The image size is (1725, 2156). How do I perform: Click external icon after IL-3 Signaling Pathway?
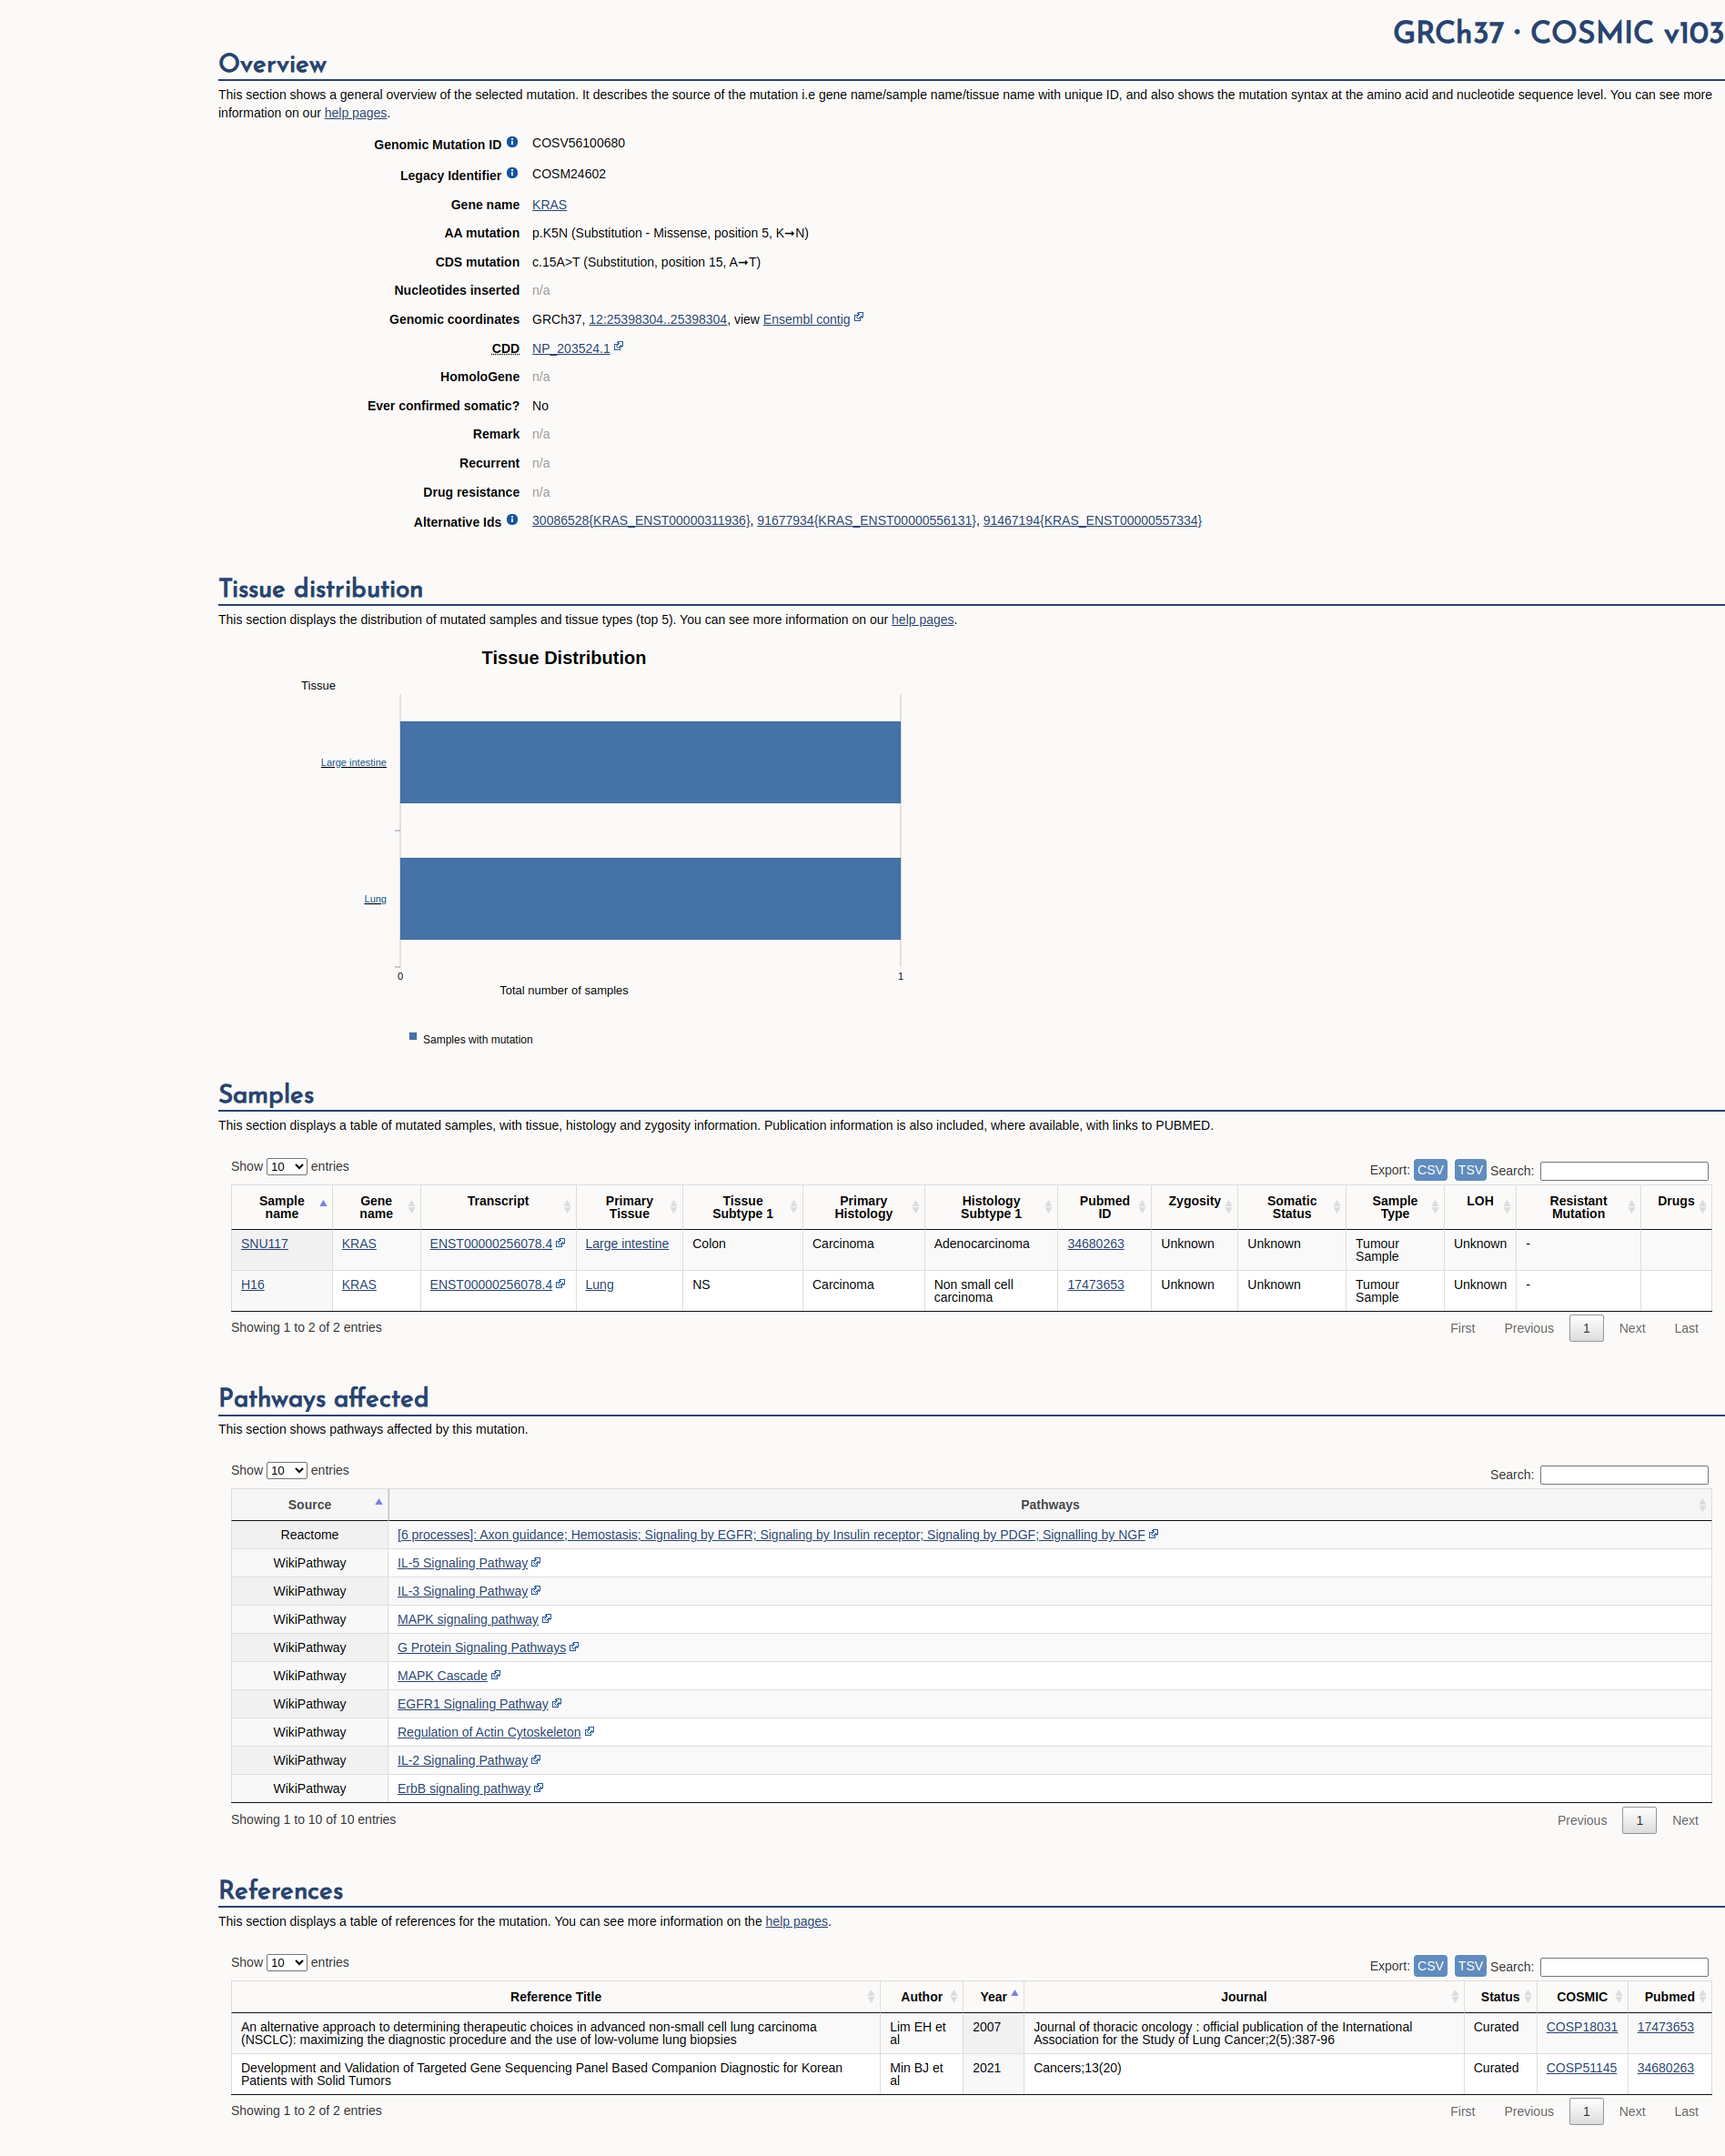pyautogui.click(x=536, y=1590)
